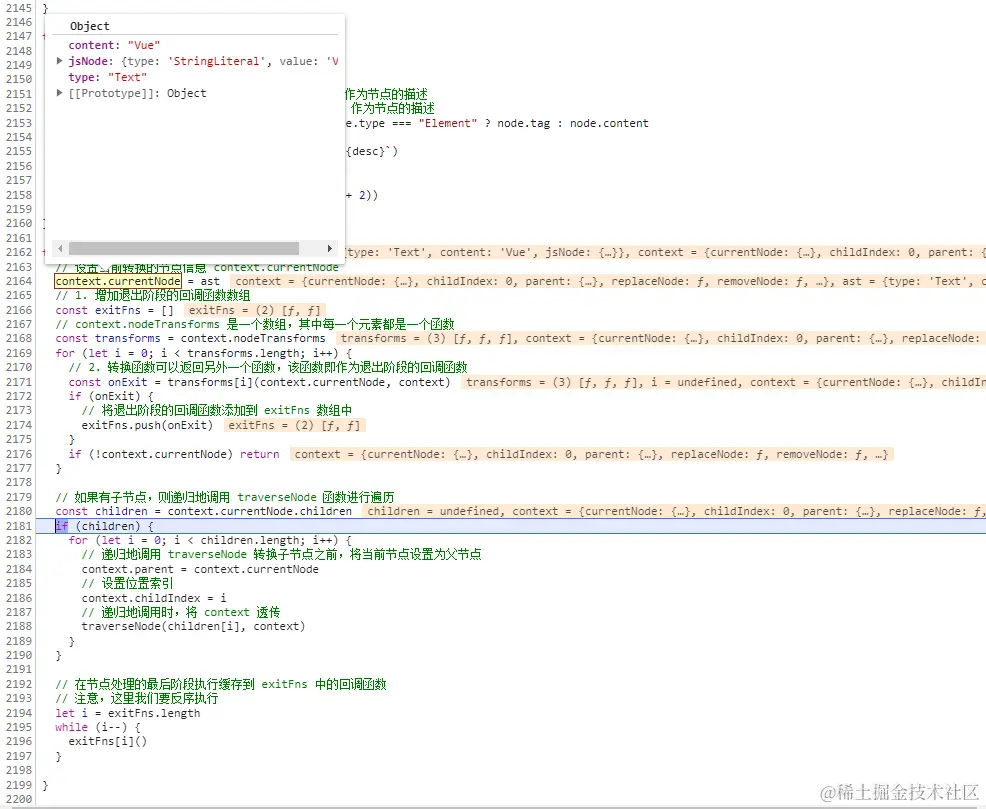
Task: Click 'if (!context.currentNode) return' statement
Action: pyautogui.click(x=174, y=454)
